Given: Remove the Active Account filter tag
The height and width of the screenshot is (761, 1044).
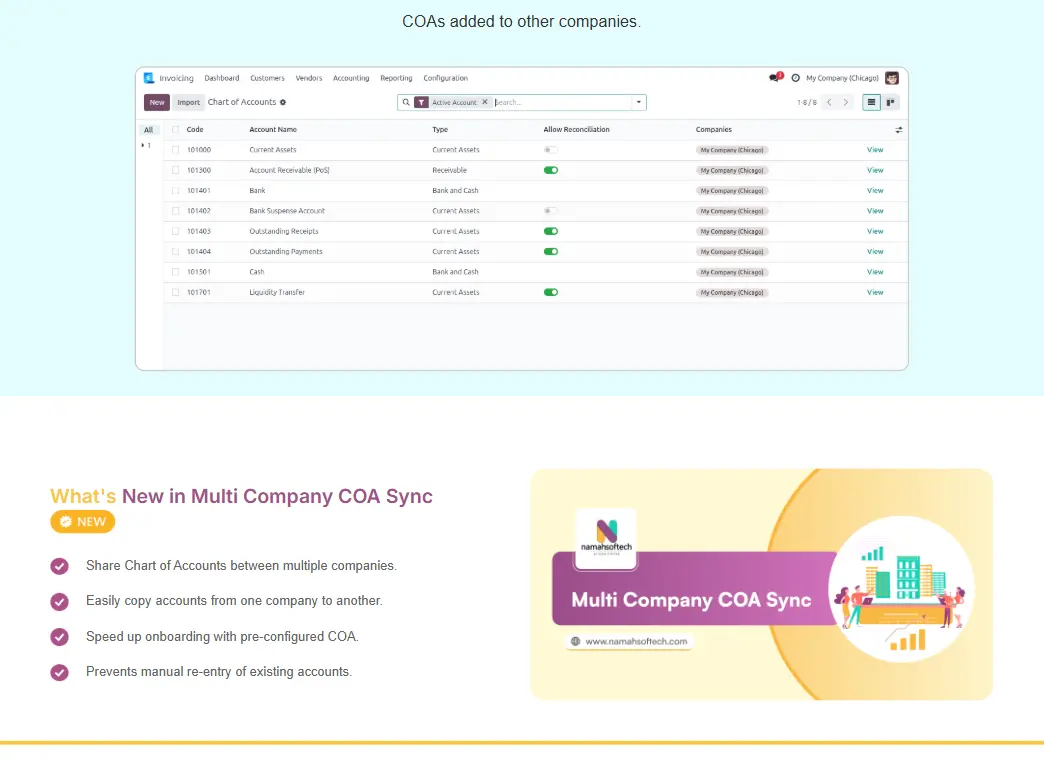Looking at the screenshot, I should pyautogui.click(x=485, y=102).
